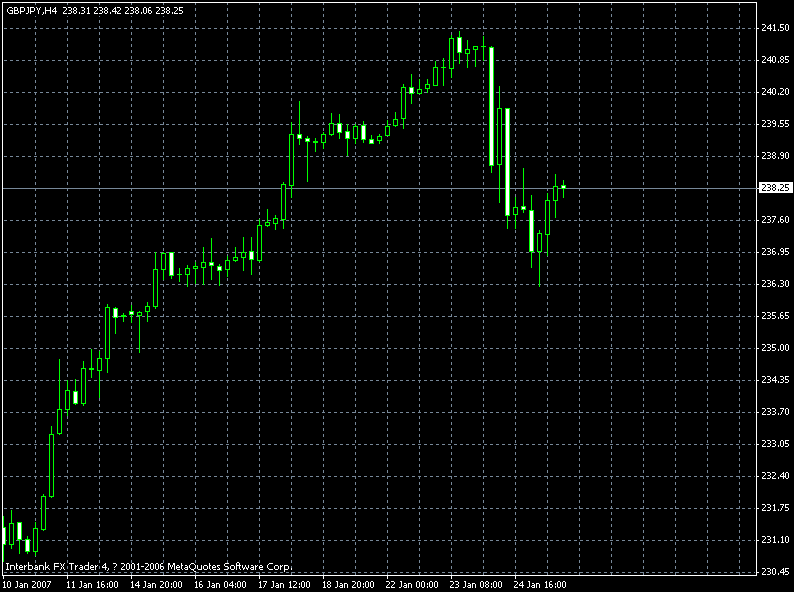This screenshot has width=794, height=592.
Task: Click the 17 Jan 12:00 time label
Action: 285,585
